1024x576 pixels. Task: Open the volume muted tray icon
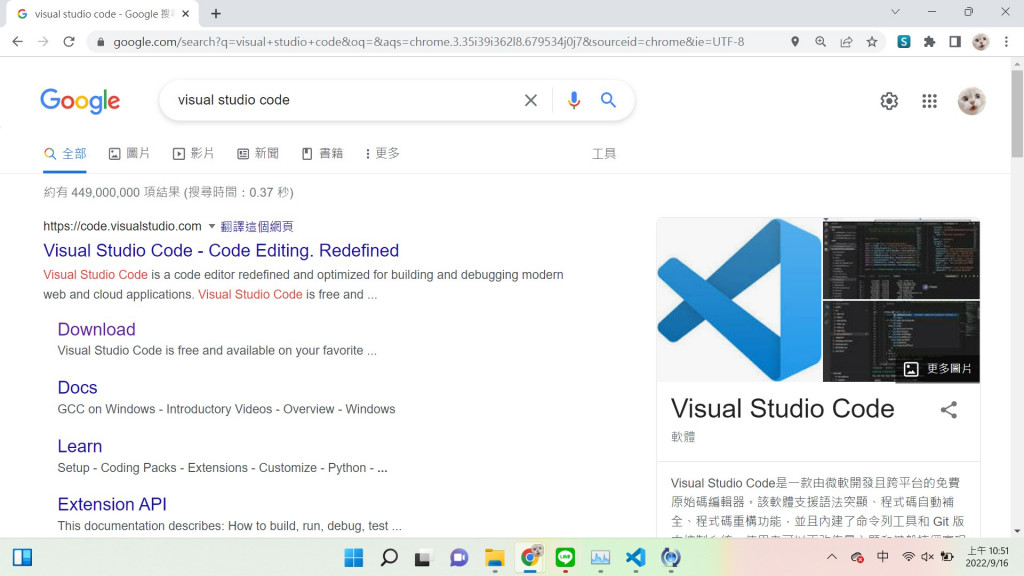click(927, 557)
